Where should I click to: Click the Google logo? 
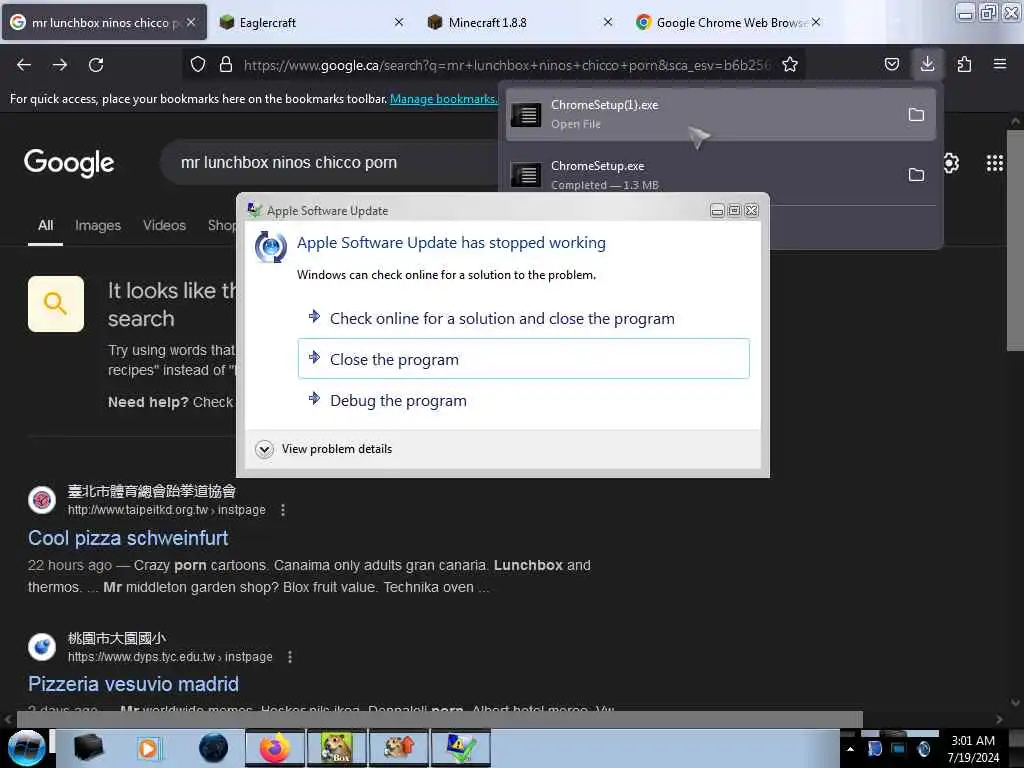pyautogui.click(x=69, y=163)
